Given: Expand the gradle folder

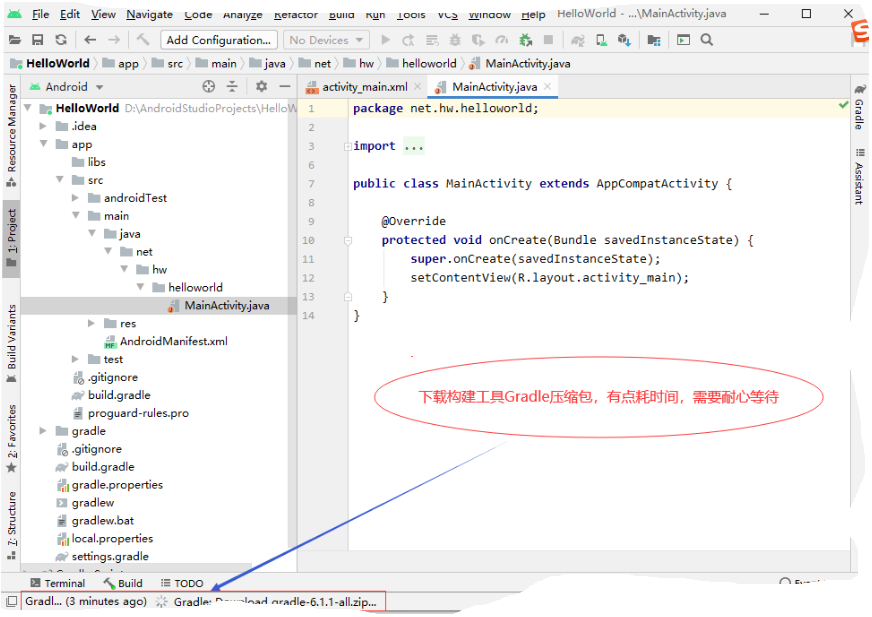Looking at the screenshot, I should click(43, 431).
